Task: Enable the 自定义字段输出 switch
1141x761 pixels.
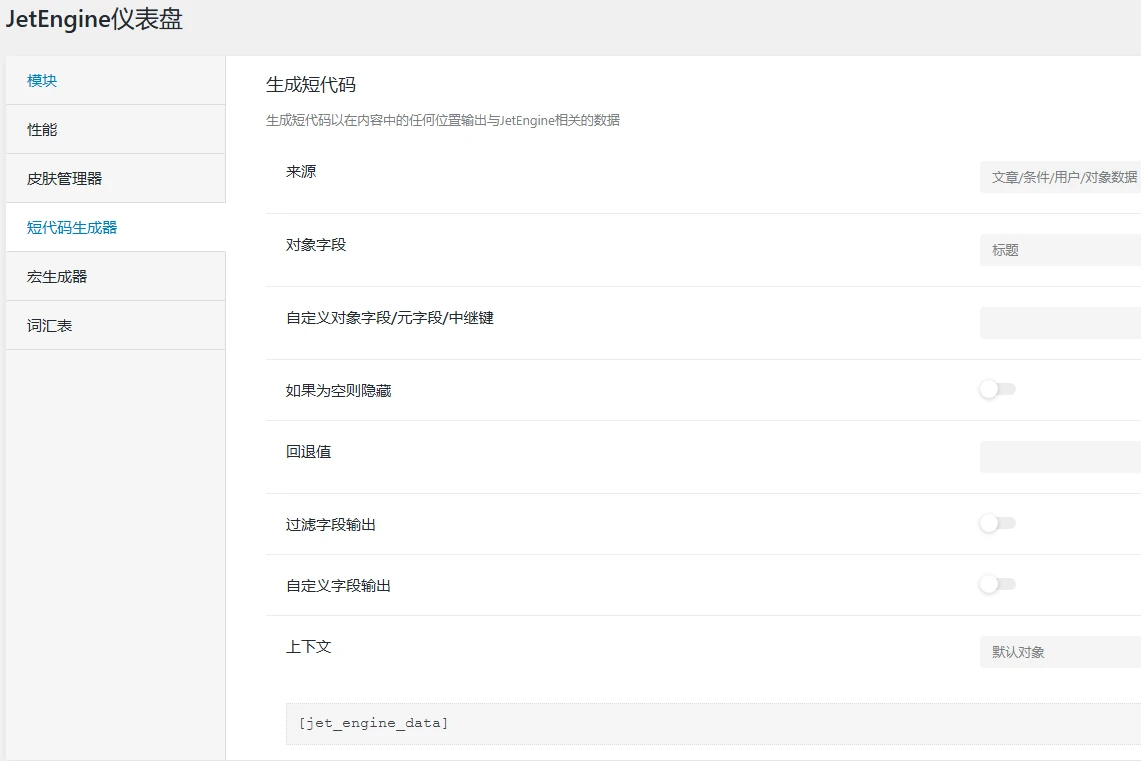Action: pos(997,584)
